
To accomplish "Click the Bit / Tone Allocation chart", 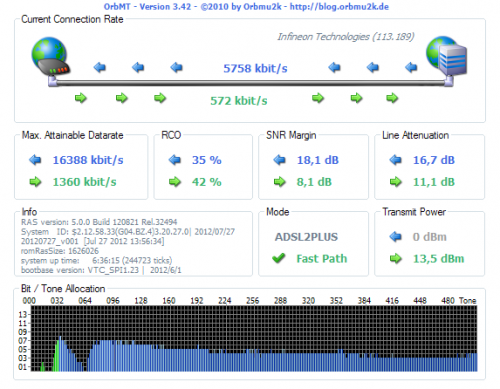I will tap(254, 338).
